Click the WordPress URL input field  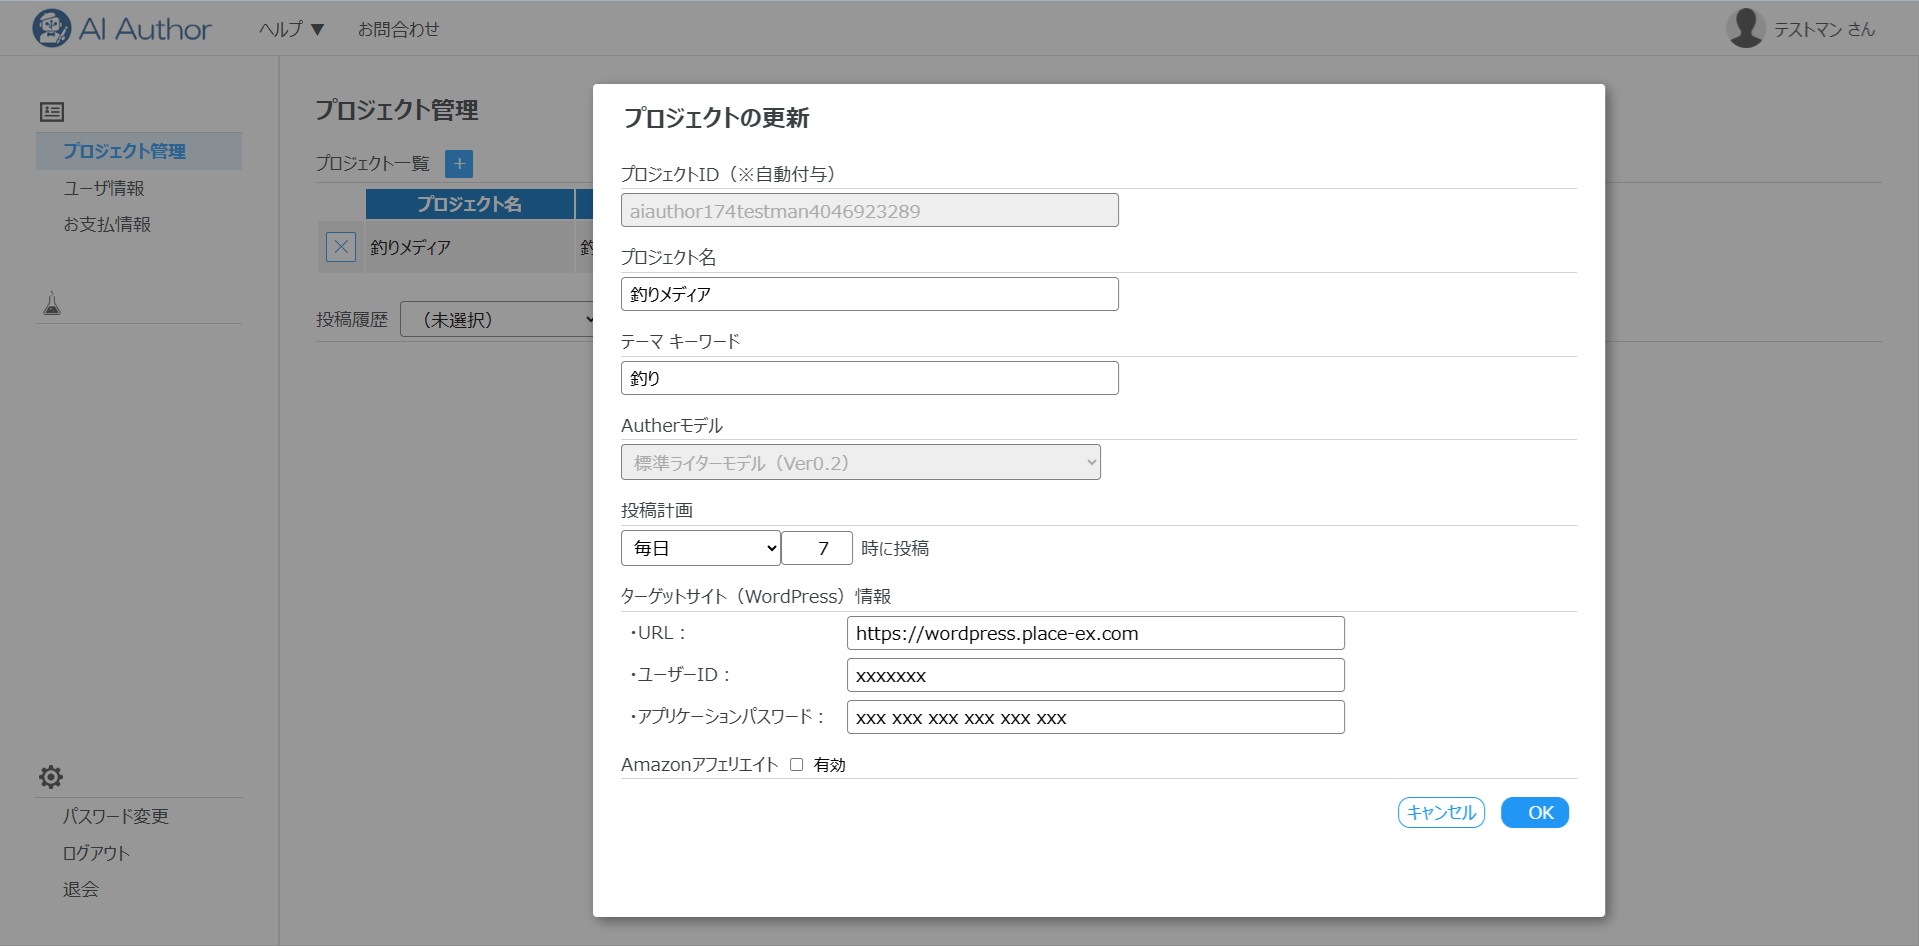pos(1095,634)
